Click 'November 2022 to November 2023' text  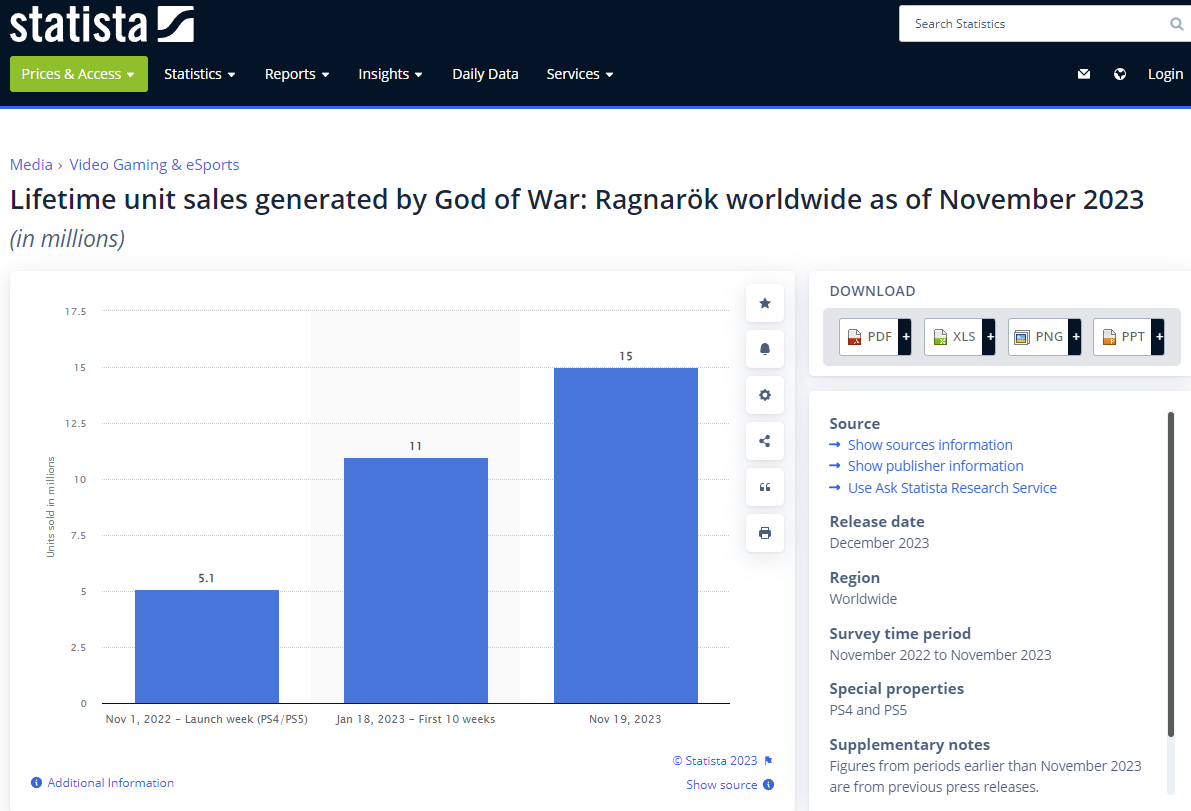(940, 655)
